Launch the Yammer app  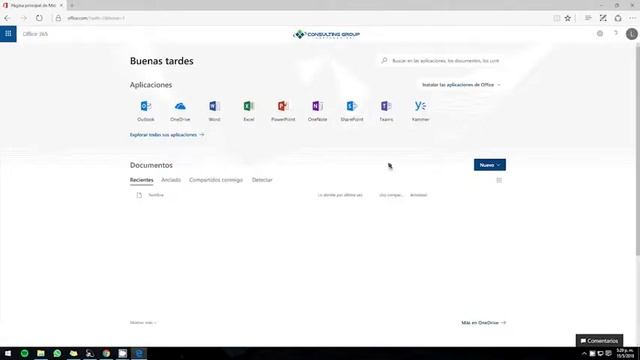pyautogui.click(x=420, y=111)
